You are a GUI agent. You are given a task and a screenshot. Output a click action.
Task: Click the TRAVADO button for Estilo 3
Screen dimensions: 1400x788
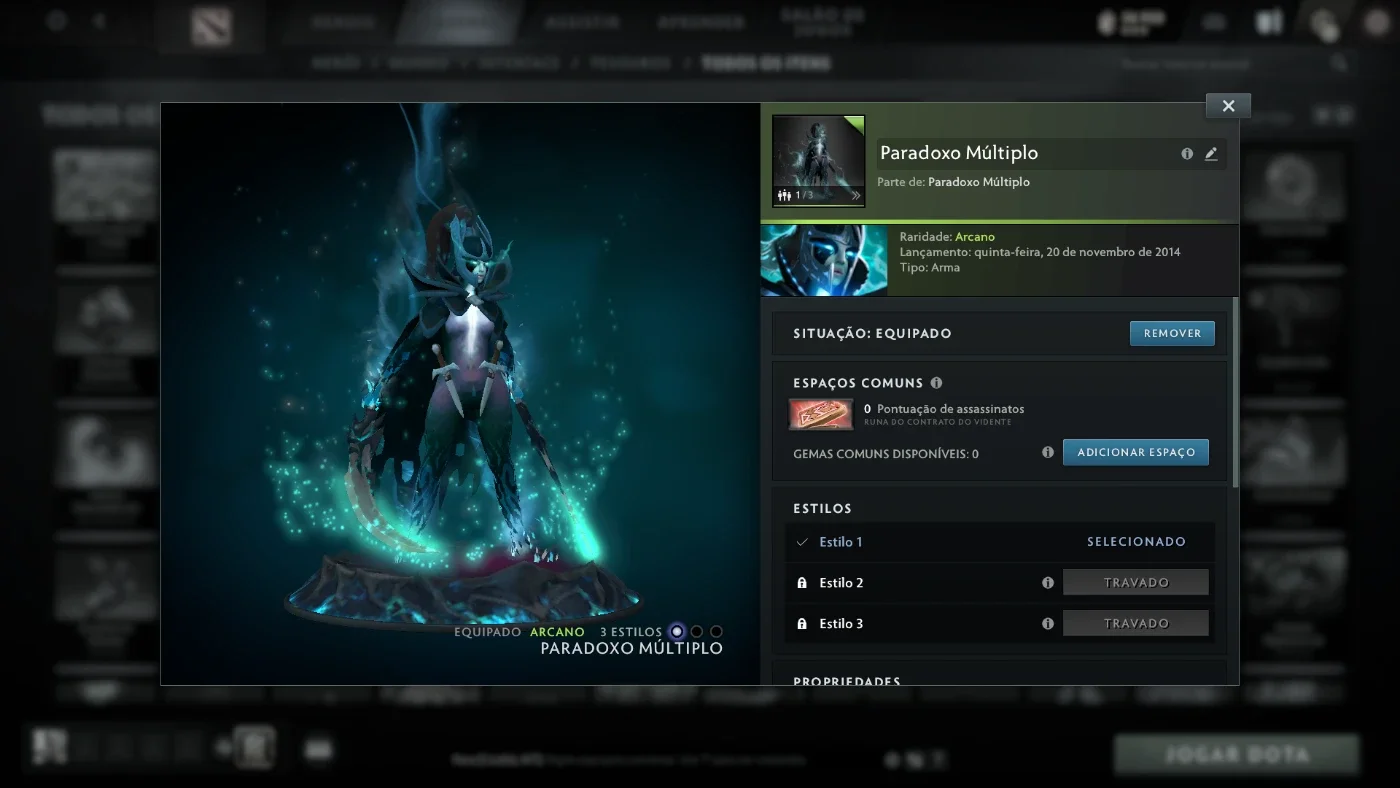pyautogui.click(x=1136, y=623)
